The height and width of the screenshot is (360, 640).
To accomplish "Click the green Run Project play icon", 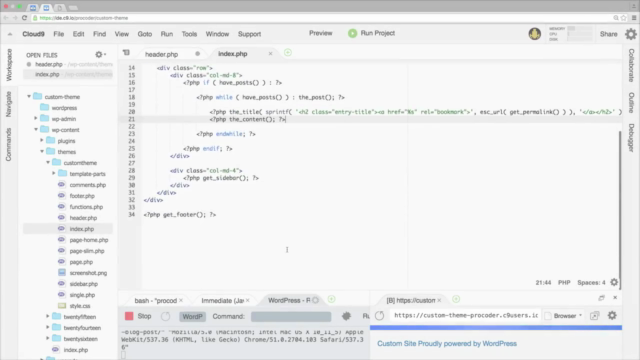I will (352, 33).
